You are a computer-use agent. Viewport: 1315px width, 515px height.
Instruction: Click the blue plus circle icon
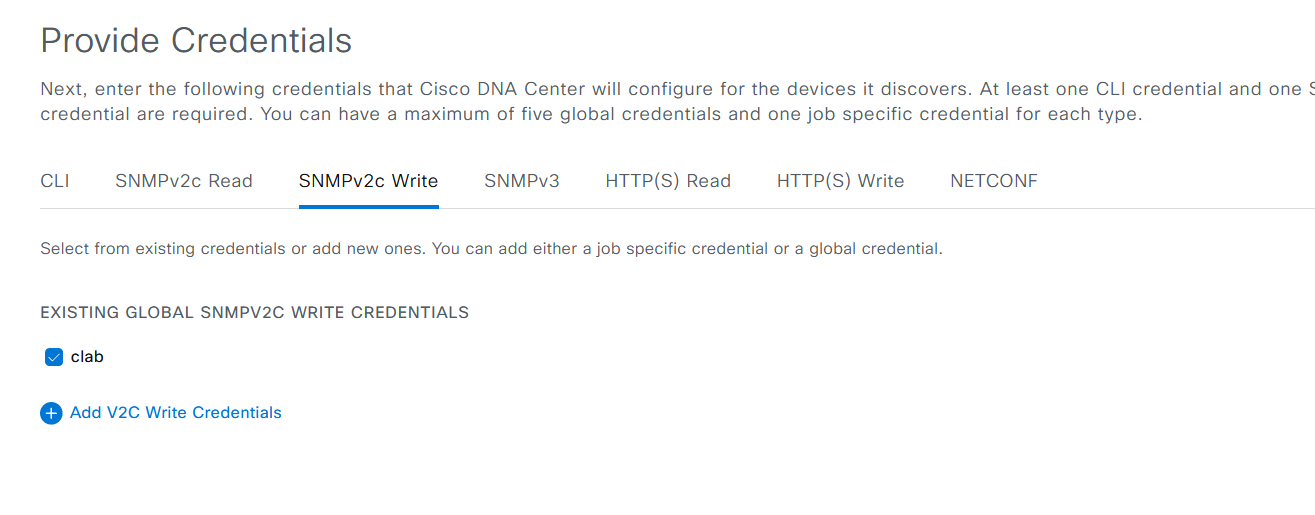click(51, 413)
